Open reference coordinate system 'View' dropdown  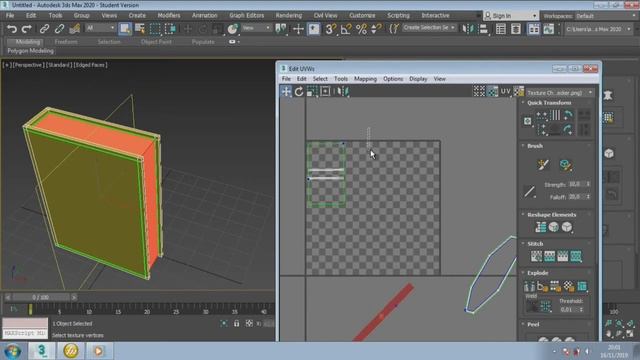point(256,28)
